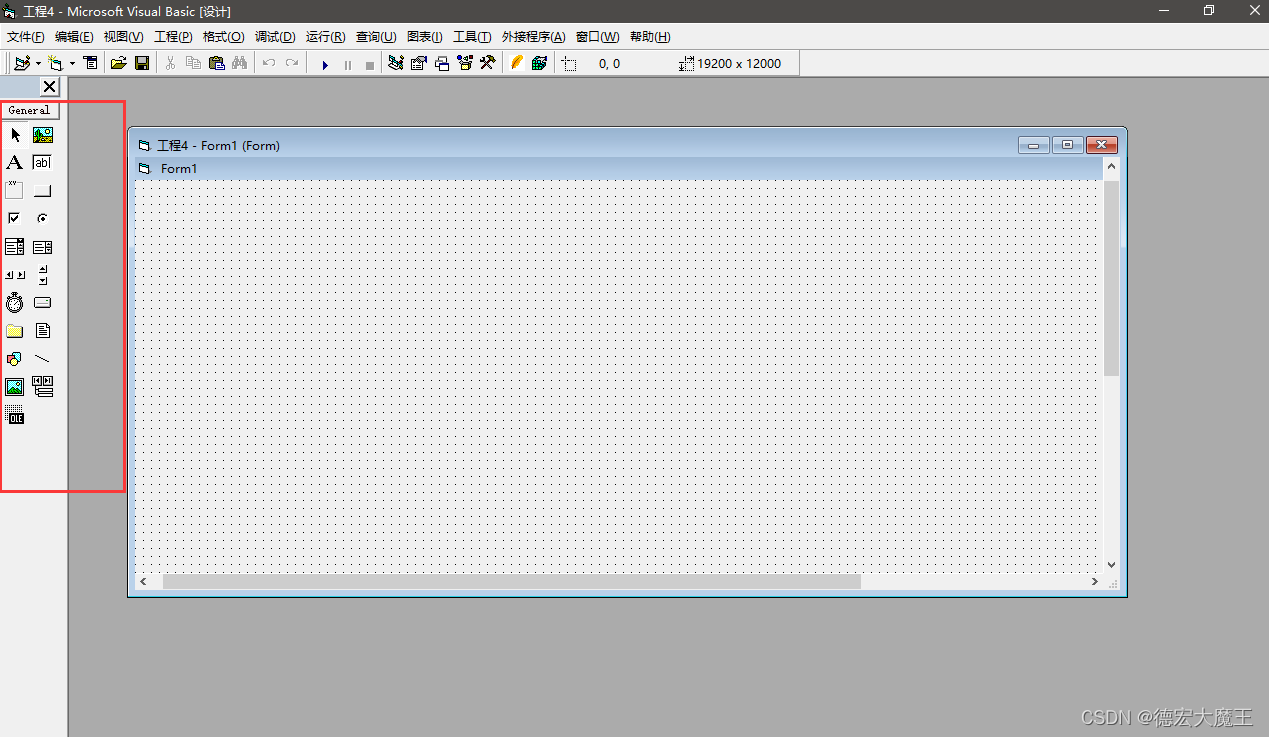1269x737 pixels.
Task: Expand the Add Project dropdown arrow
Action: pyautogui.click(x=38, y=63)
